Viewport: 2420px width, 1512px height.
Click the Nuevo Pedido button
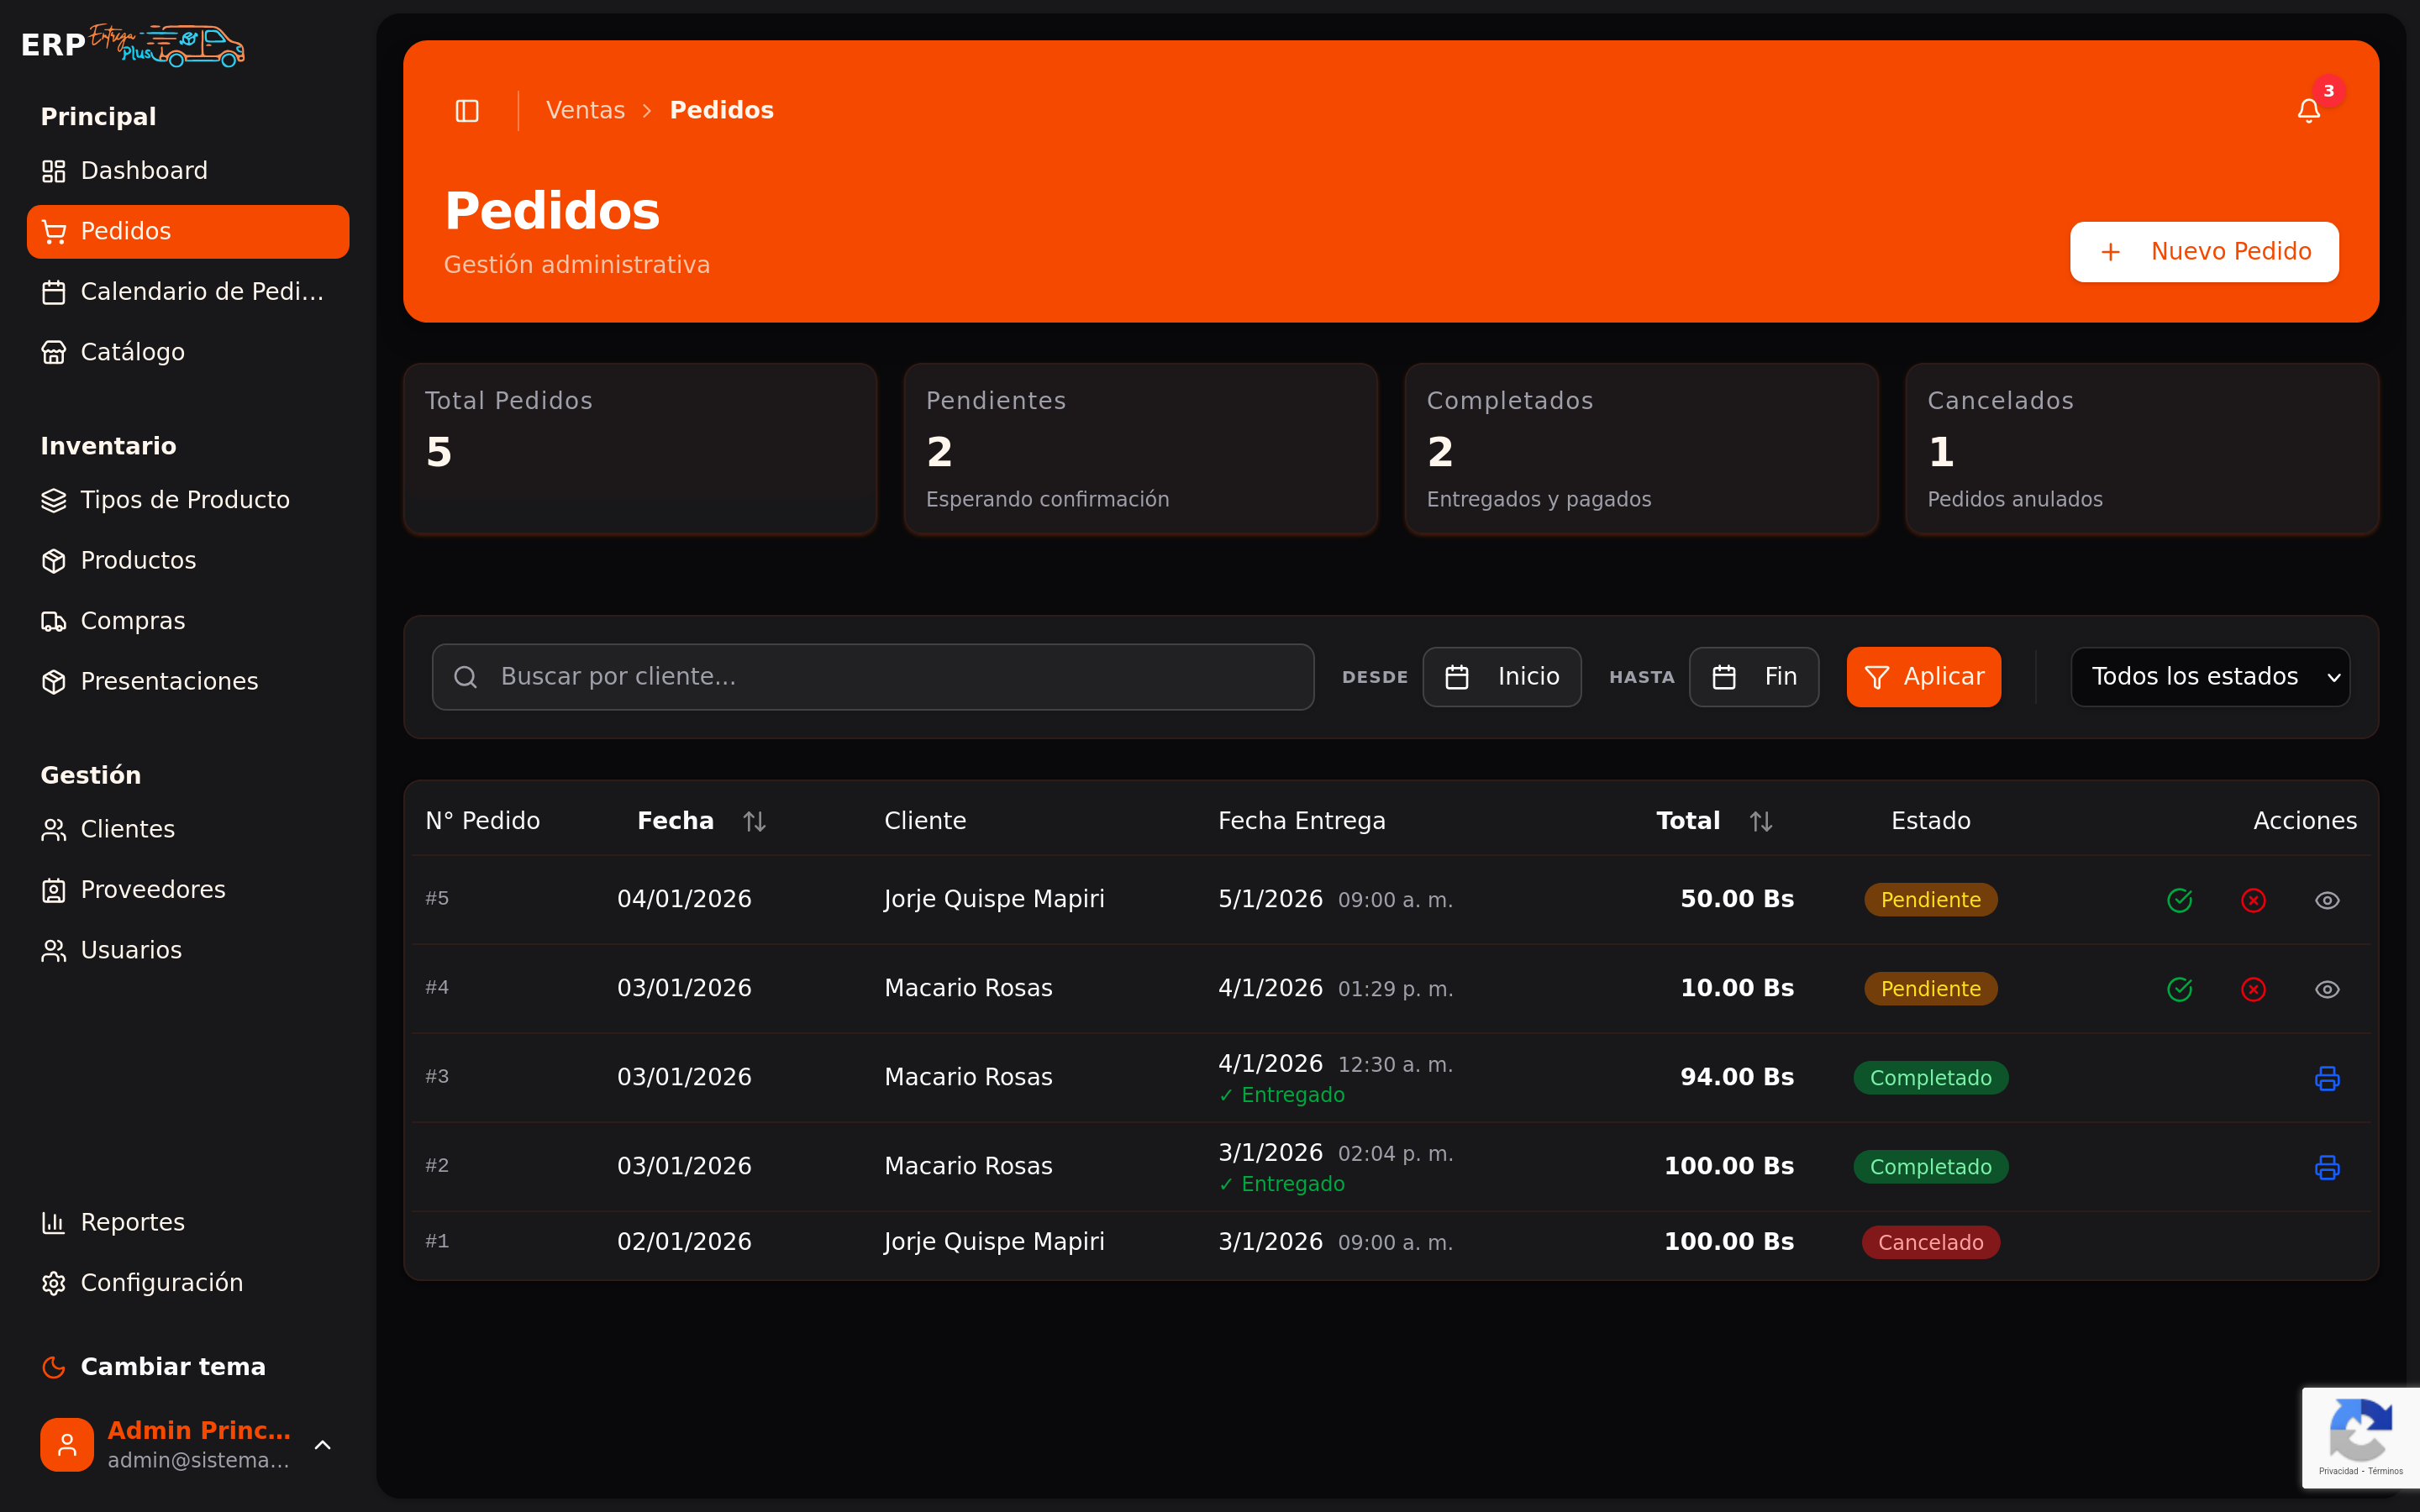click(x=2204, y=252)
